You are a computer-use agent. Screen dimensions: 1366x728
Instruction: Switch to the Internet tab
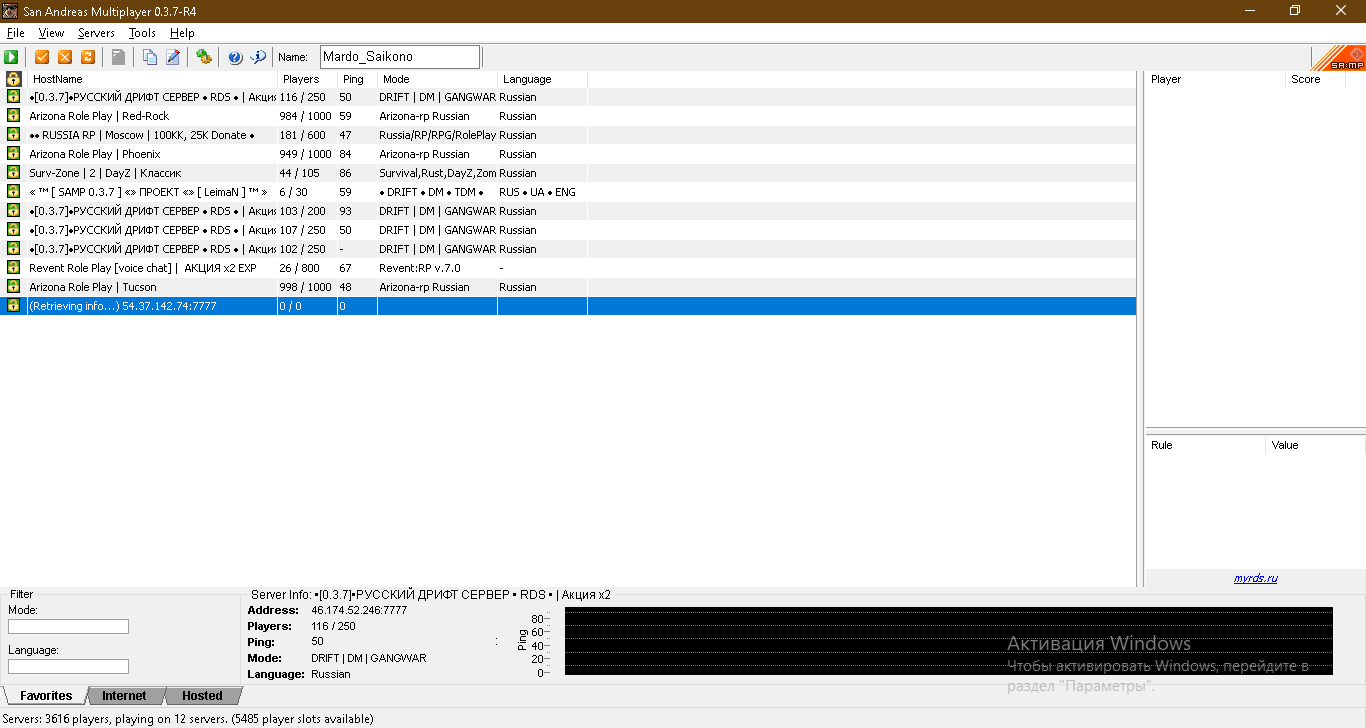pyautogui.click(x=124, y=696)
